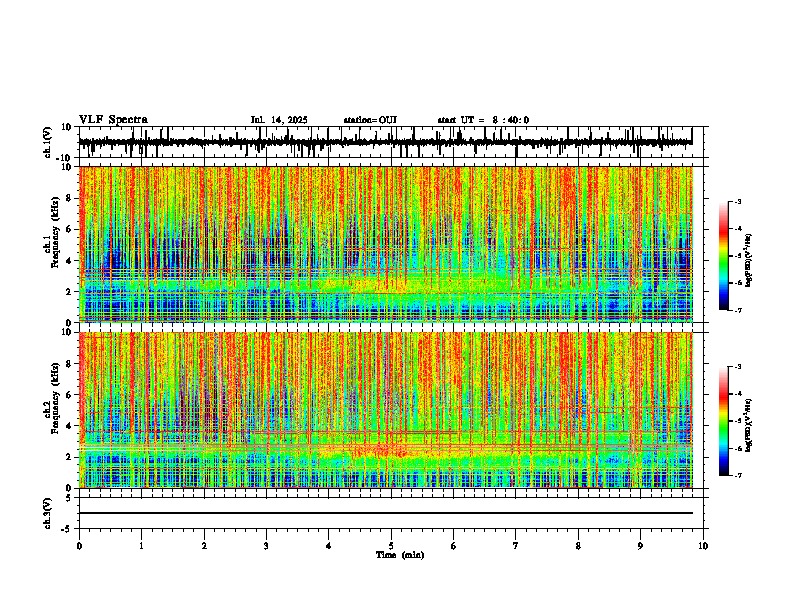The image size is (792, 612).
Task: Click time axis tick label "2"
Action: click(204, 546)
